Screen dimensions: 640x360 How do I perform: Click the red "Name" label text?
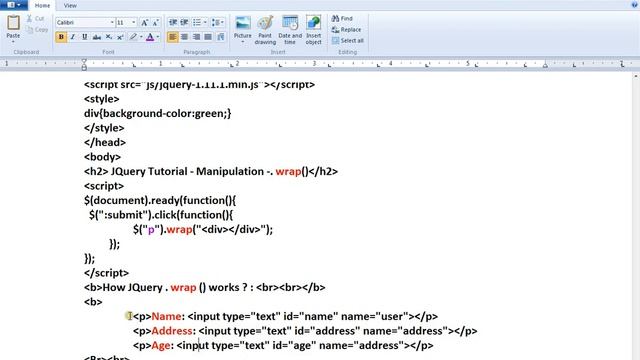click(x=167, y=316)
